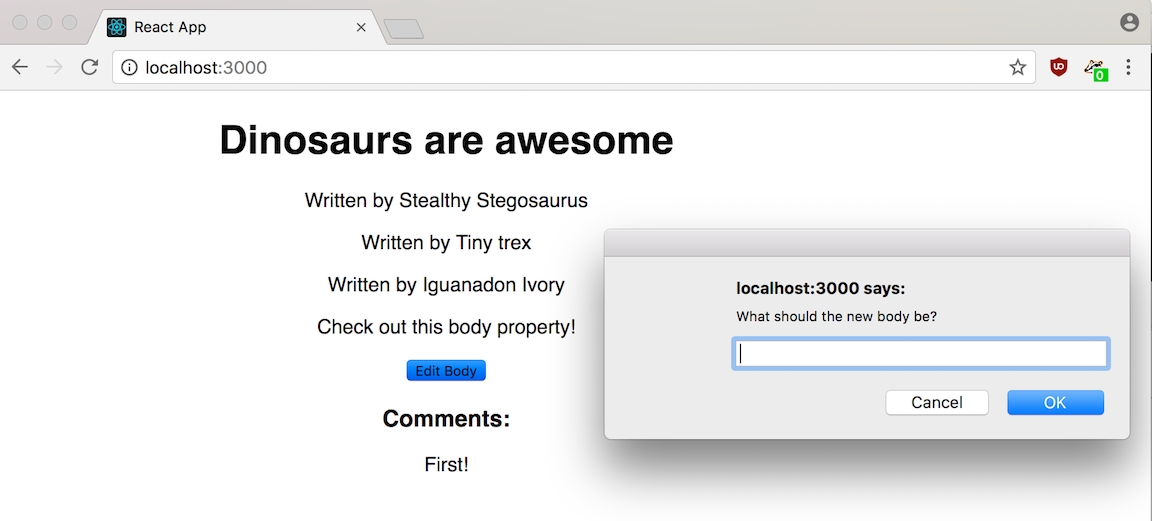Focus the localhost:3000 address bar
This screenshot has width=1152, height=521.
(x=560, y=68)
